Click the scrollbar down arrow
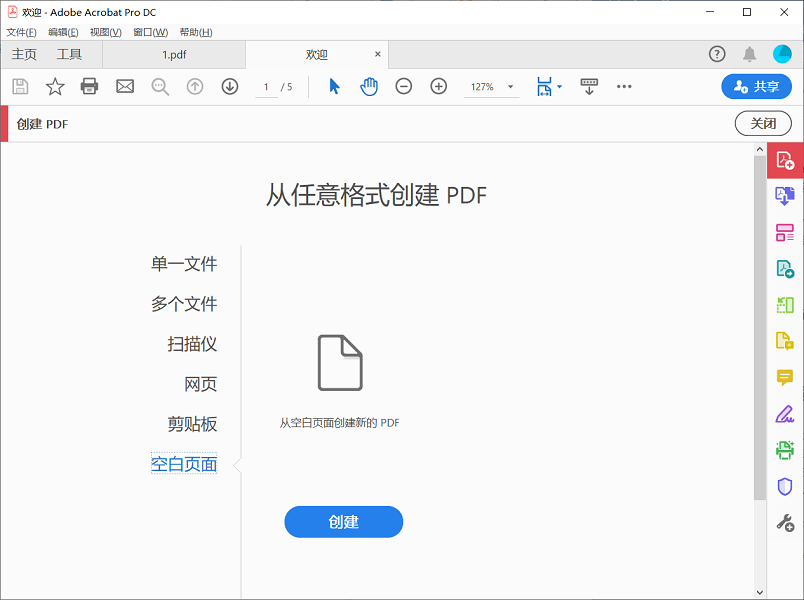The image size is (804, 600). tap(760, 592)
